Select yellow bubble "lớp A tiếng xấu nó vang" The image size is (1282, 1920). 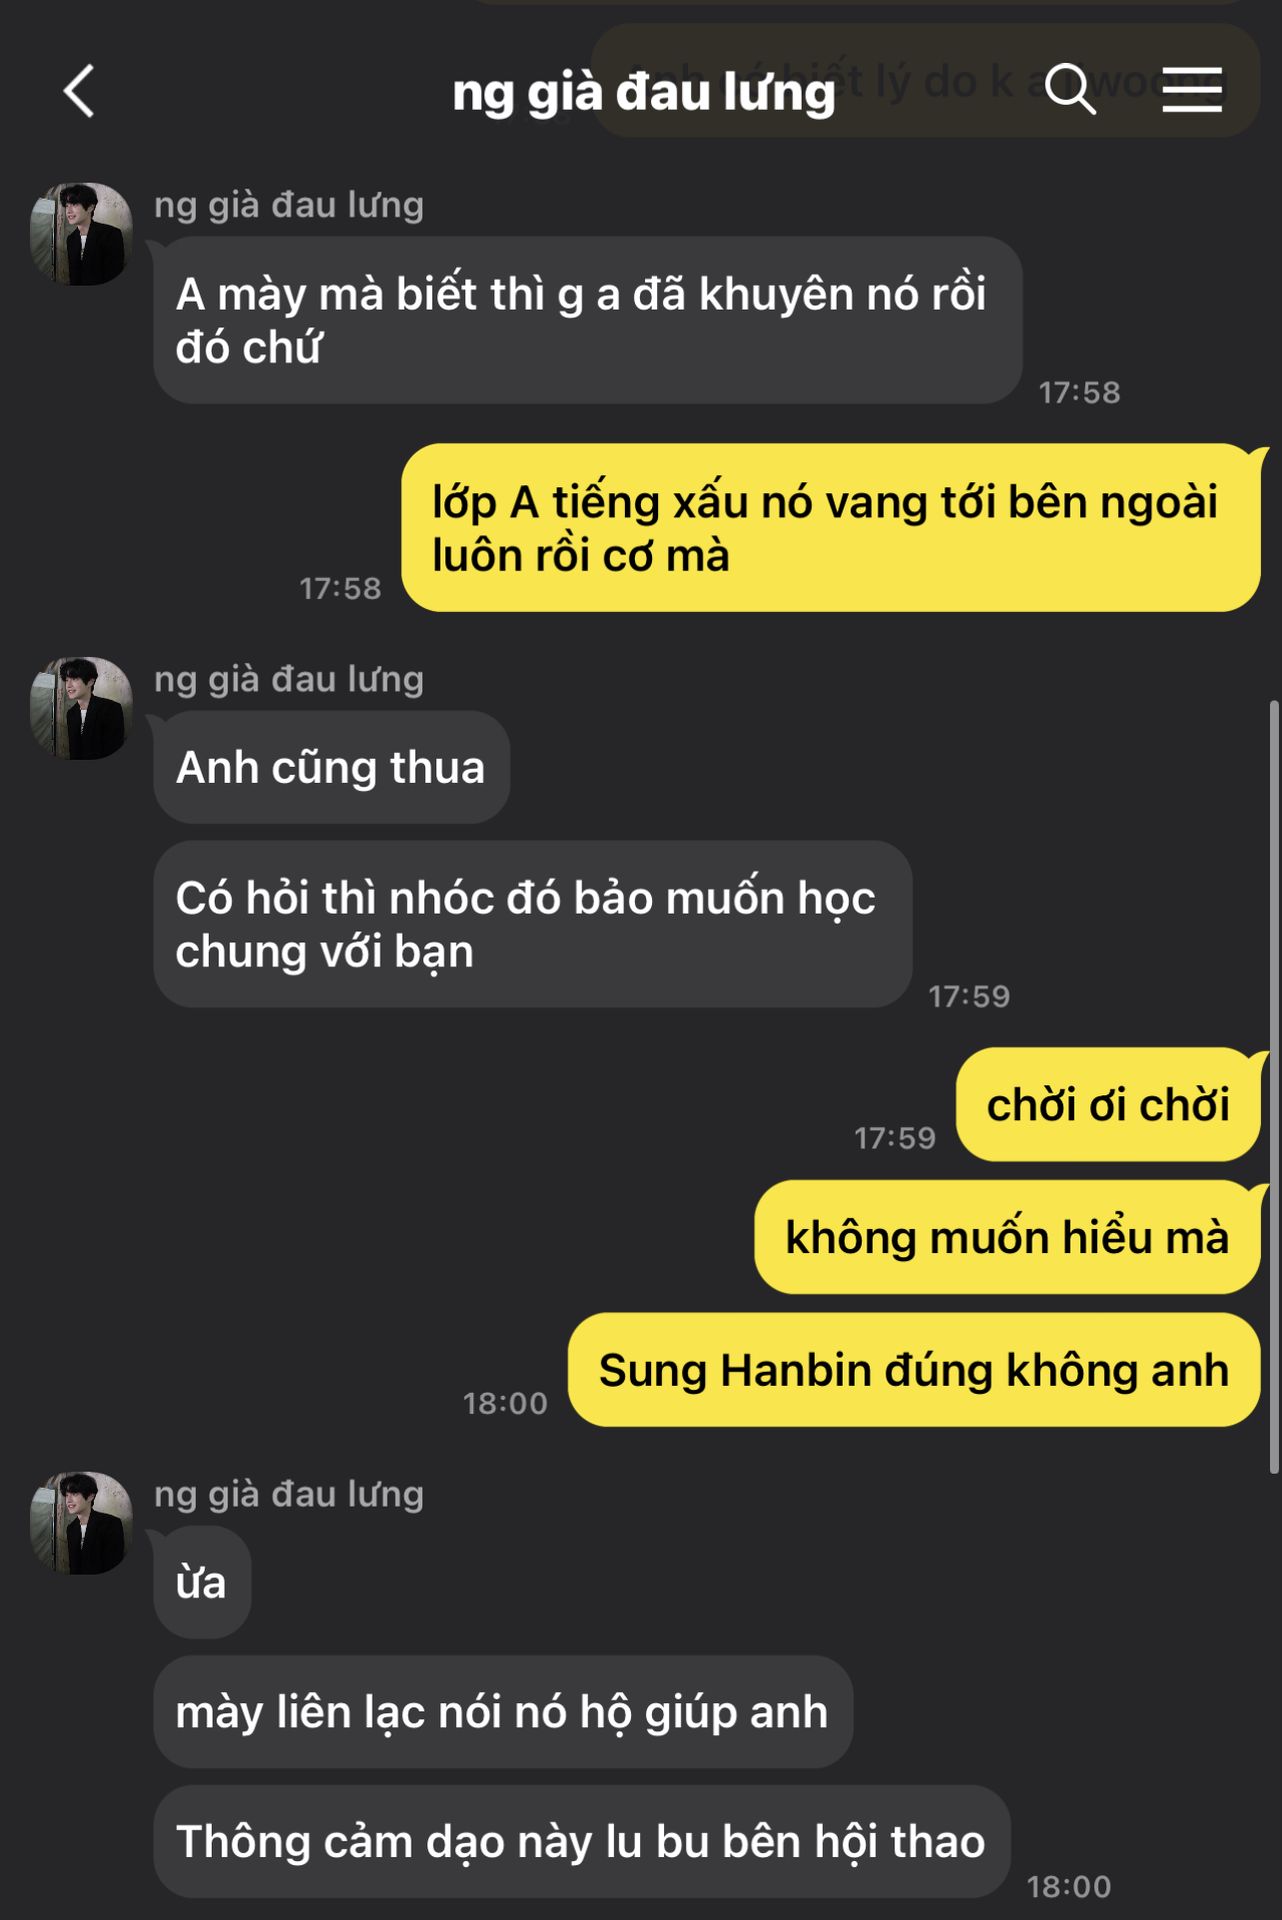pyautogui.click(x=831, y=528)
